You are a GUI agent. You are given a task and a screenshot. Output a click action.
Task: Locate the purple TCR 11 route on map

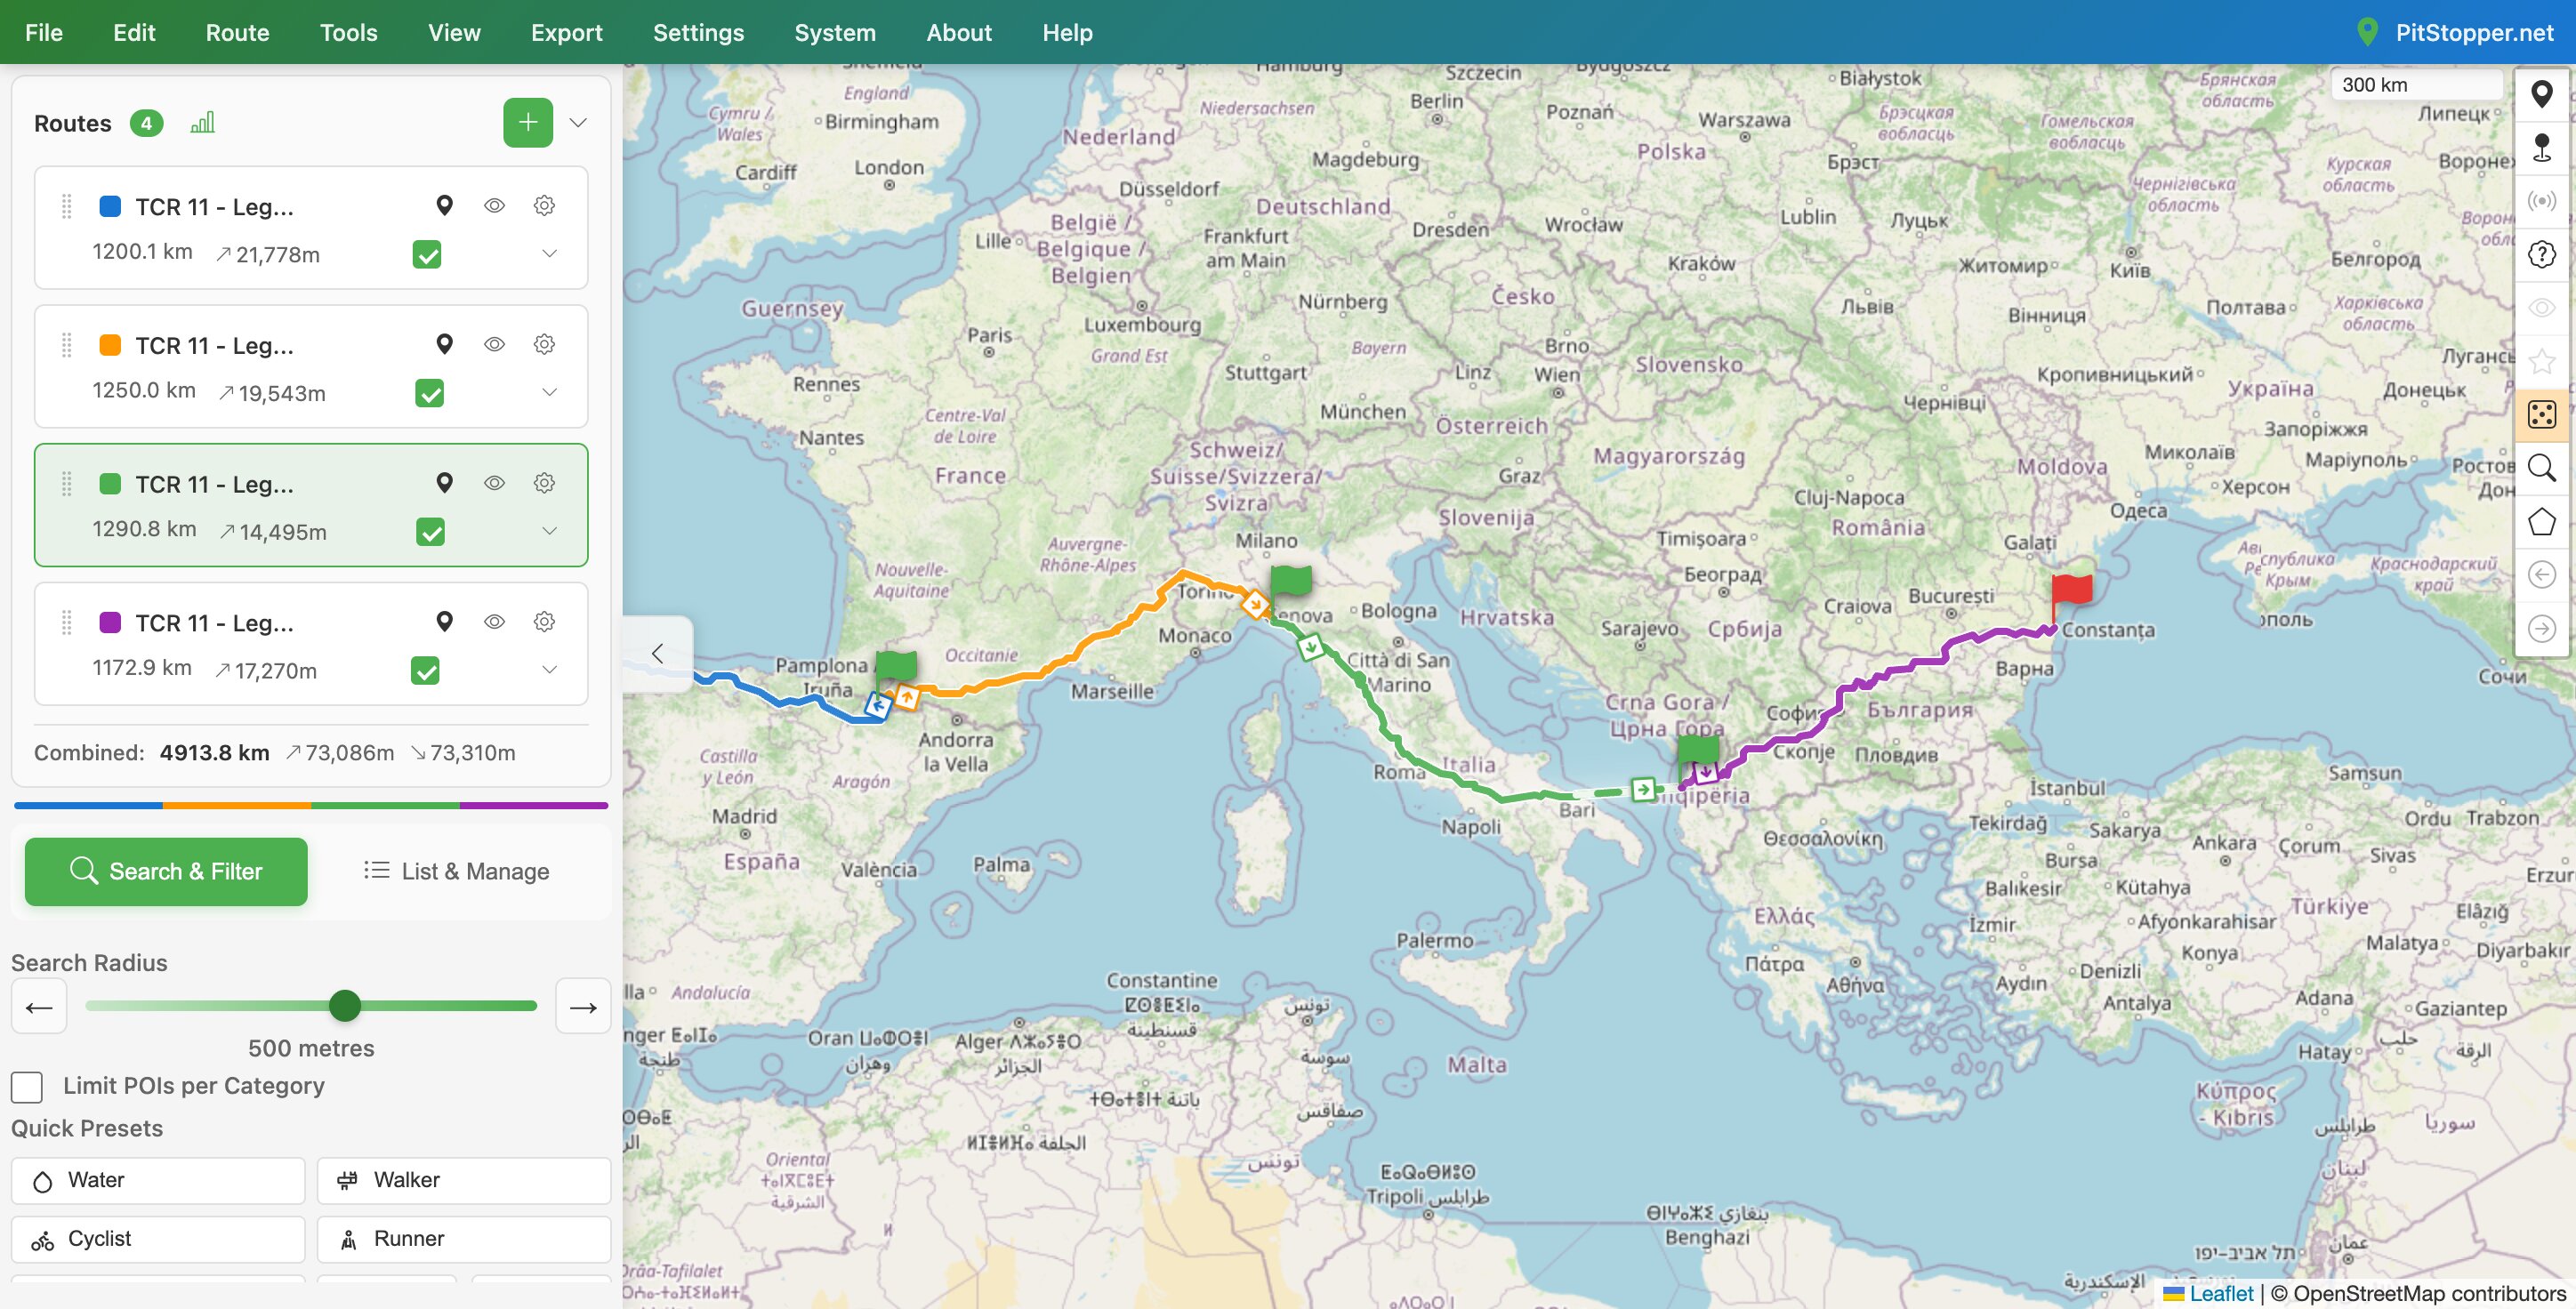coord(445,622)
